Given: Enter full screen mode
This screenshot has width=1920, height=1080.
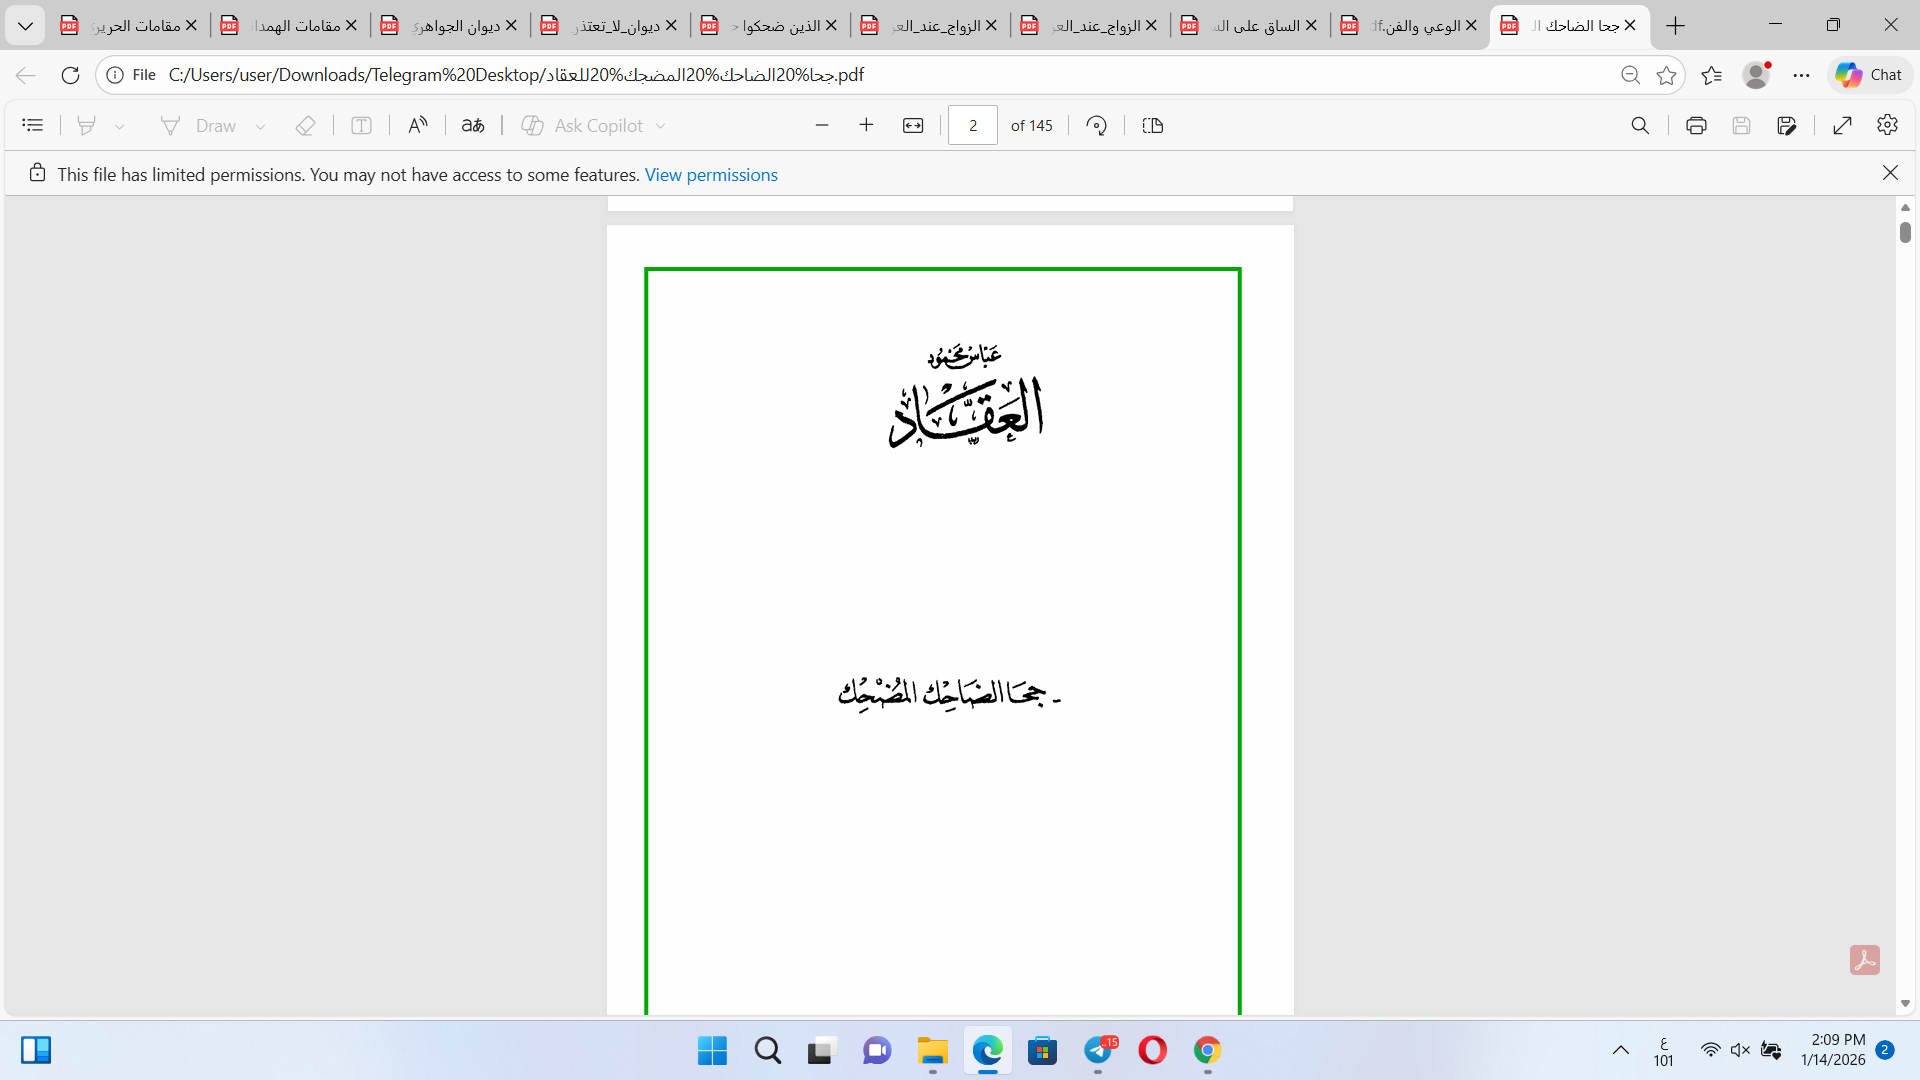Looking at the screenshot, I should point(1843,125).
